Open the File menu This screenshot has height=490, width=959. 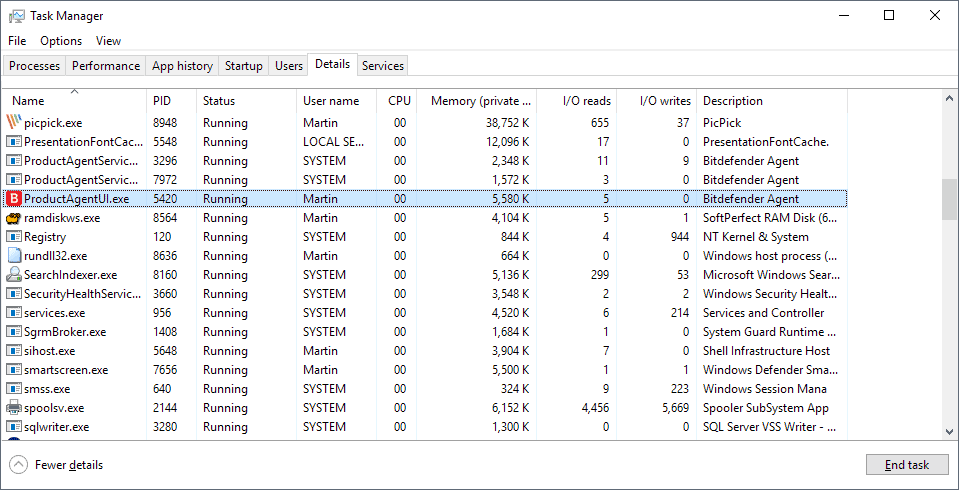point(17,41)
